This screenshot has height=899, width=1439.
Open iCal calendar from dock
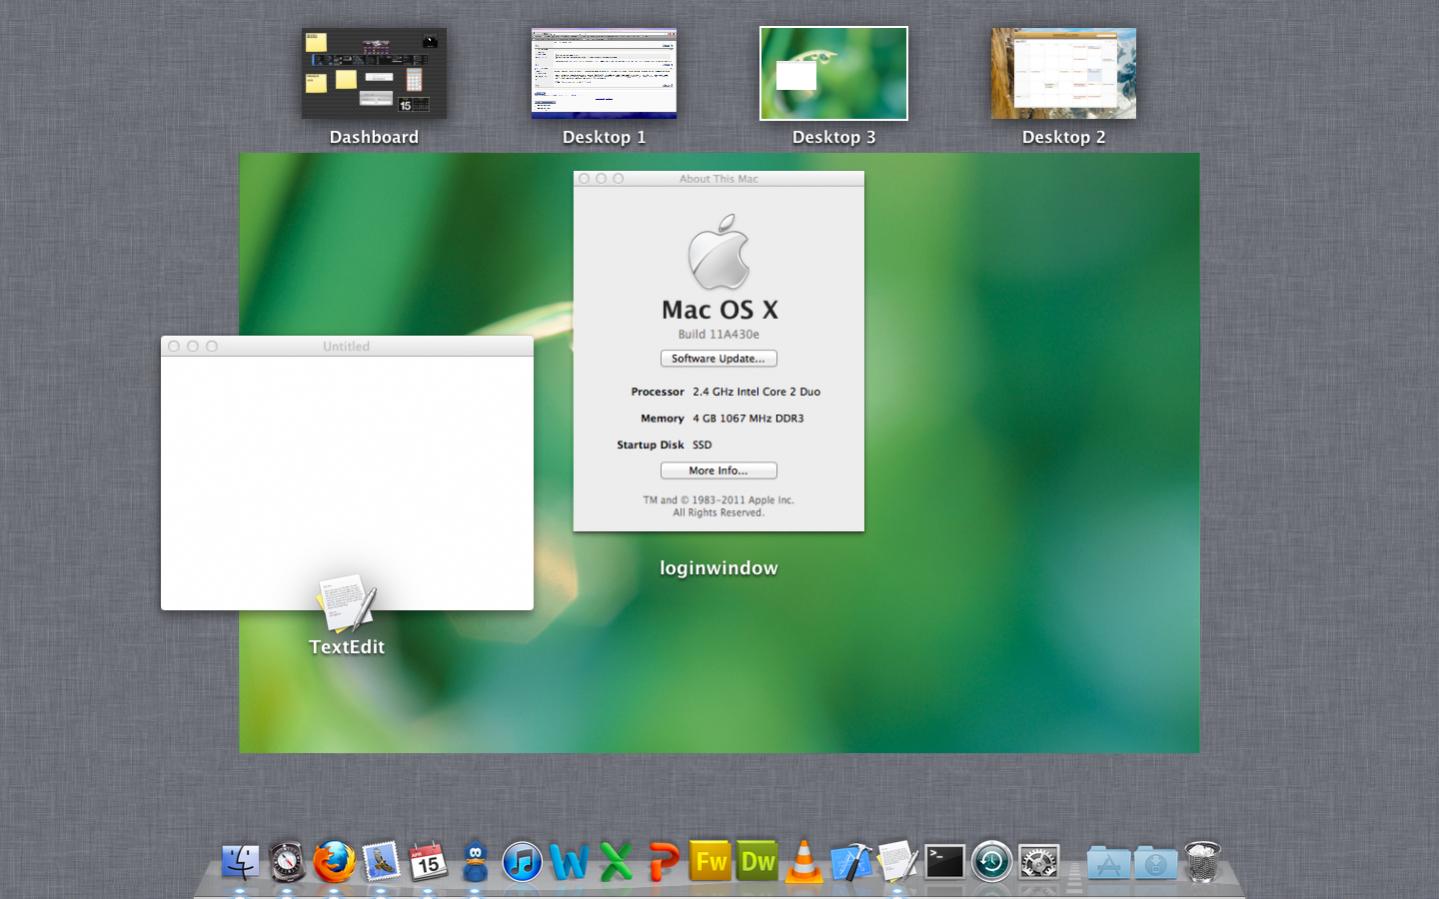pos(428,862)
